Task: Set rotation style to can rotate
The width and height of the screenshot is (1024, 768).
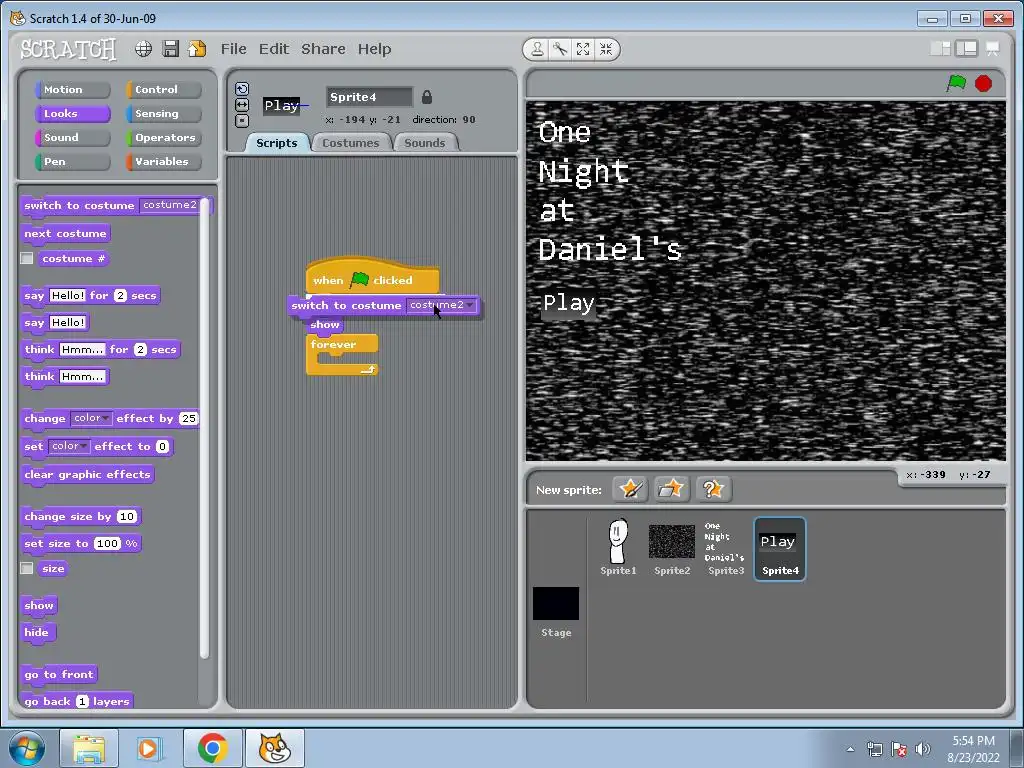Action: tap(242, 89)
